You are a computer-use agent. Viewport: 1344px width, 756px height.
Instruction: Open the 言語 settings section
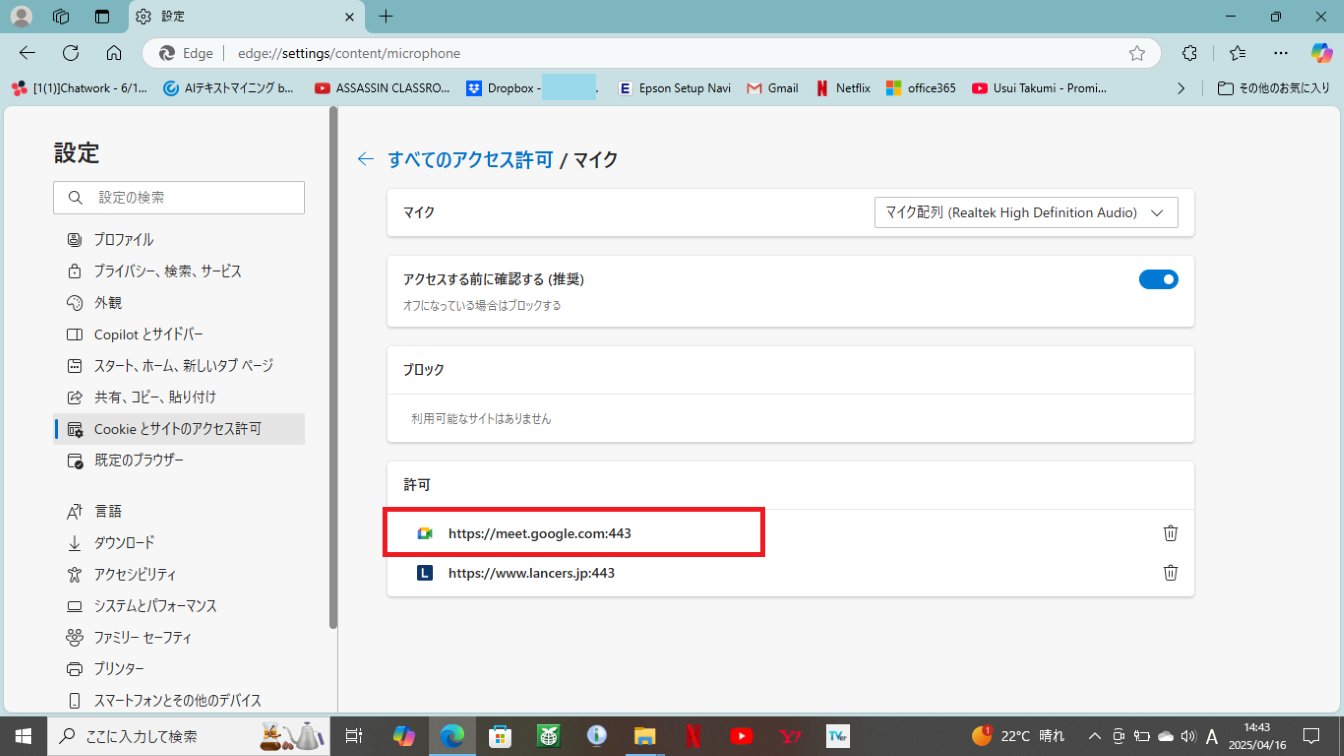click(108, 511)
